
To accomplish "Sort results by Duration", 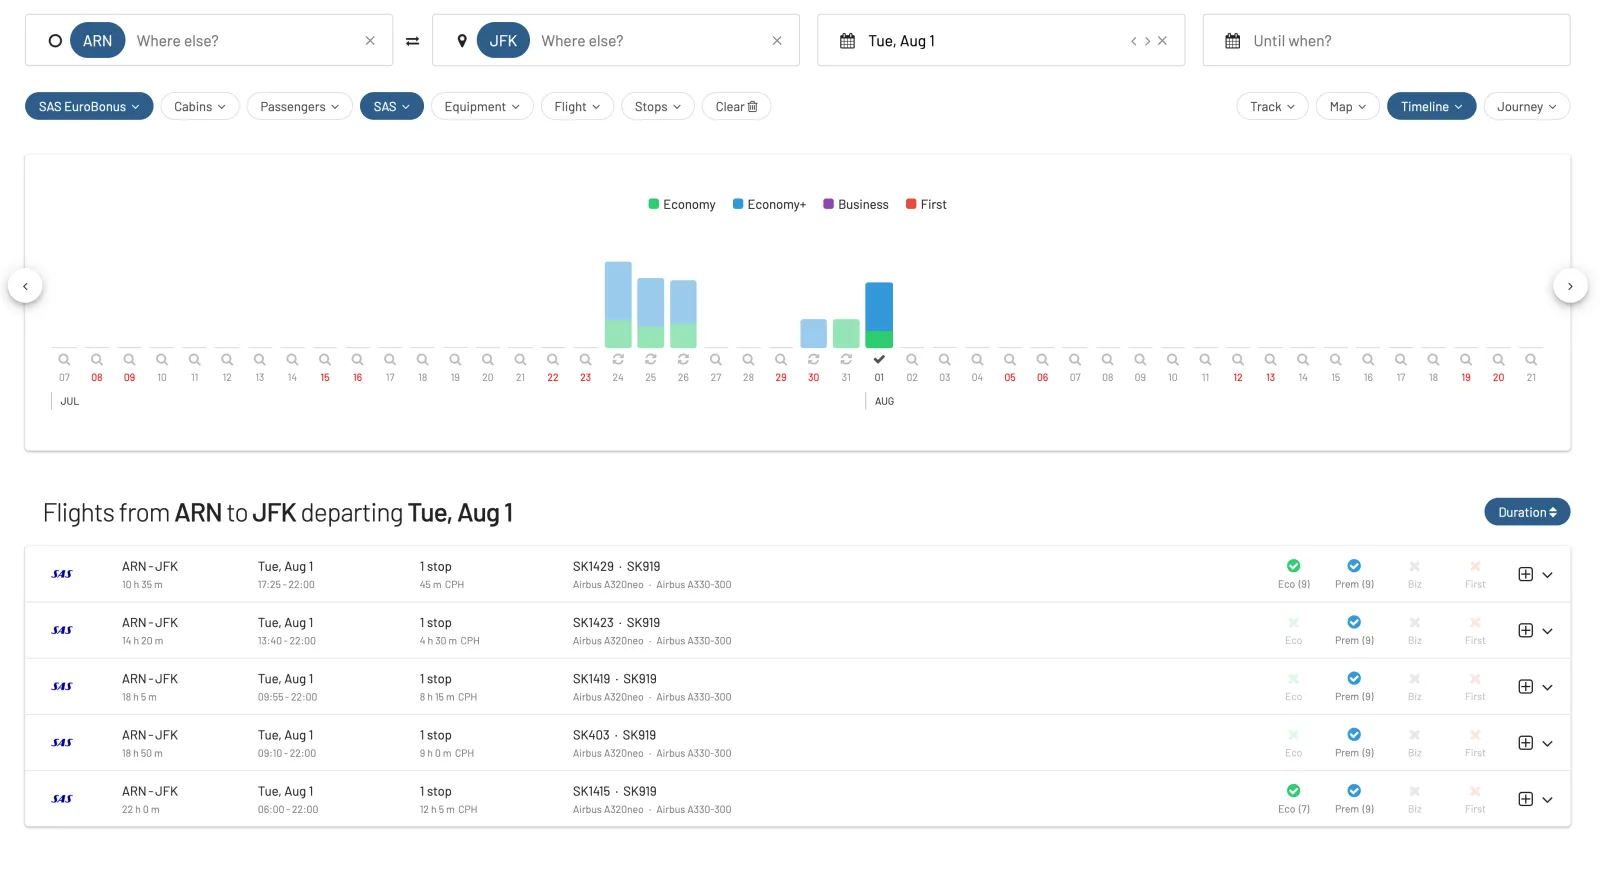I will tap(1527, 512).
